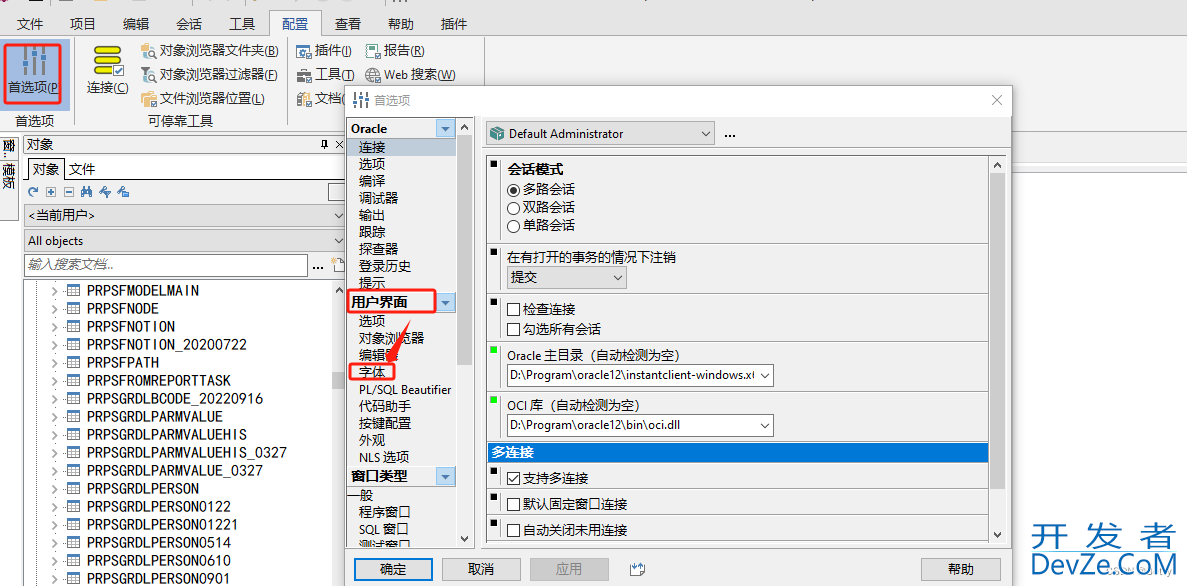Open the <当前用户> dropdown
This screenshot has width=1187, height=586.
(185, 216)
